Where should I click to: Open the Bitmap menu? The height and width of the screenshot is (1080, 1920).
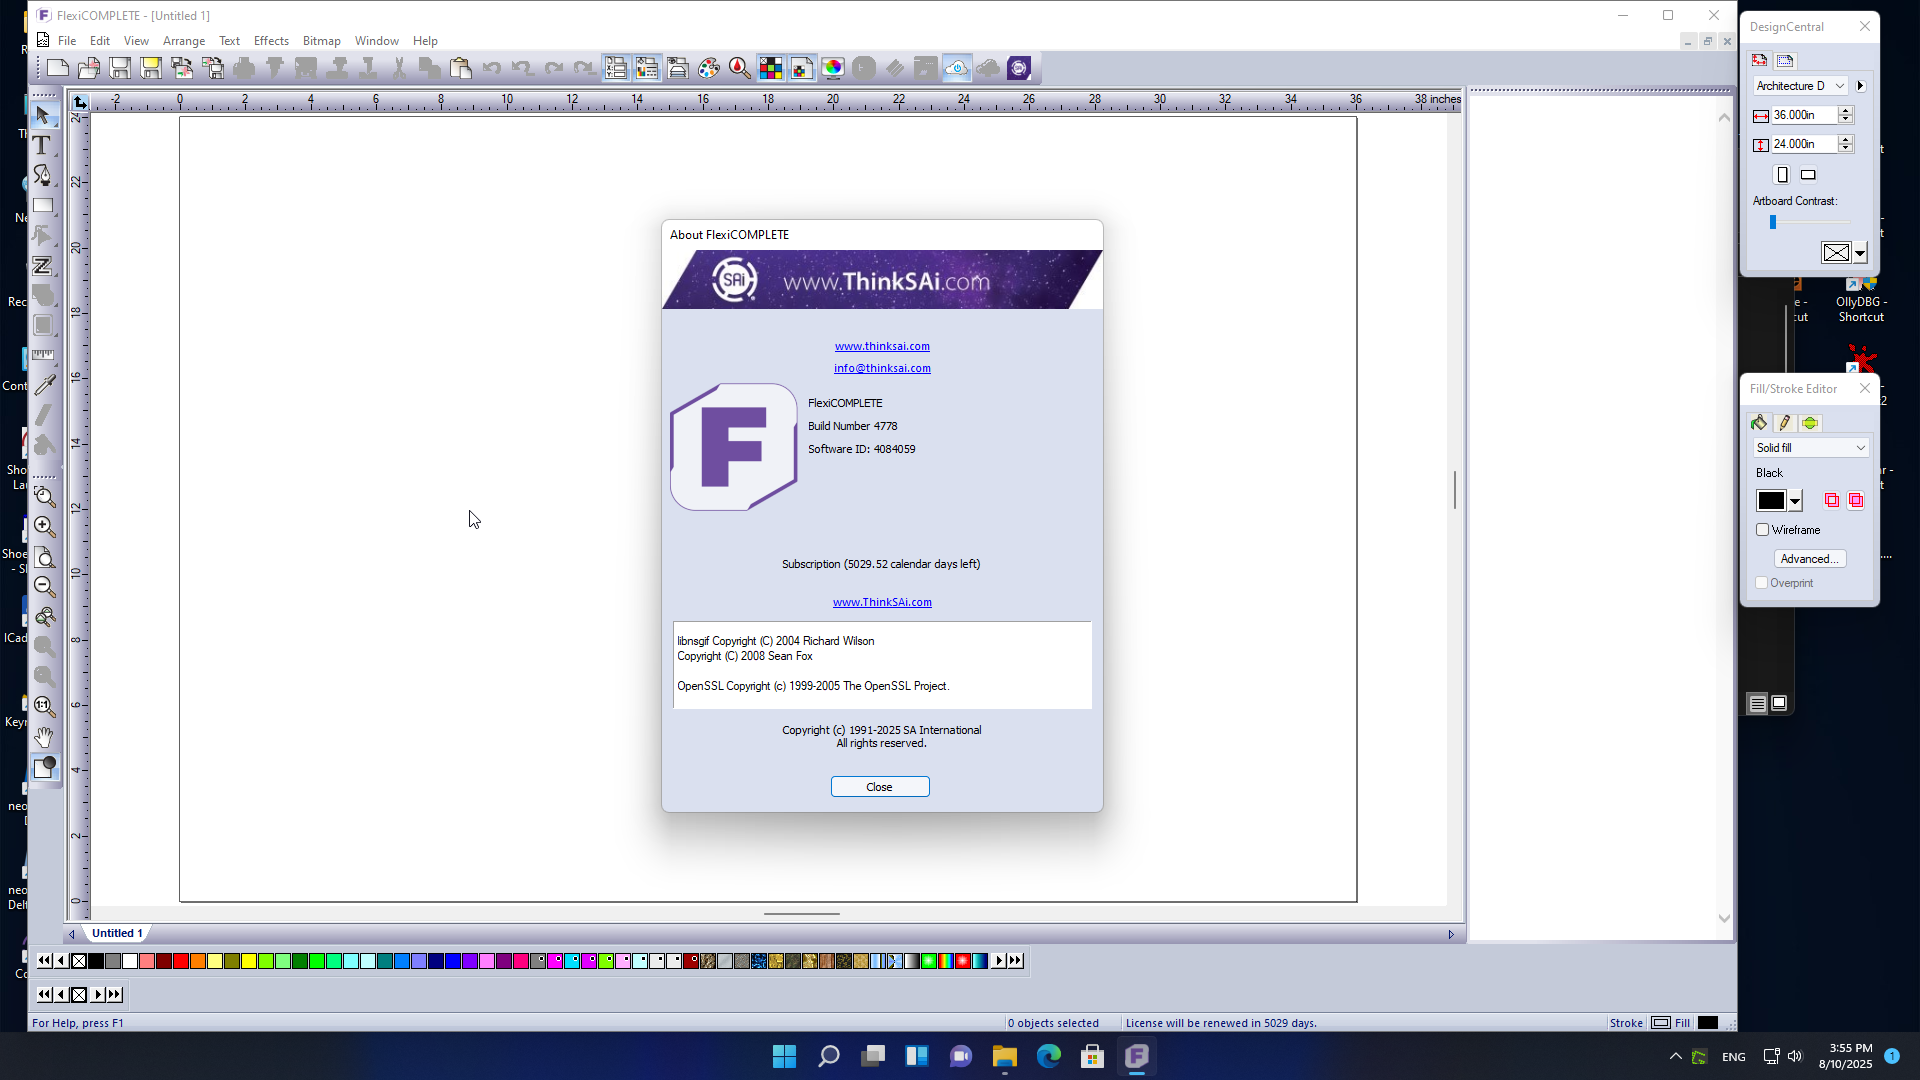[321, 41]
